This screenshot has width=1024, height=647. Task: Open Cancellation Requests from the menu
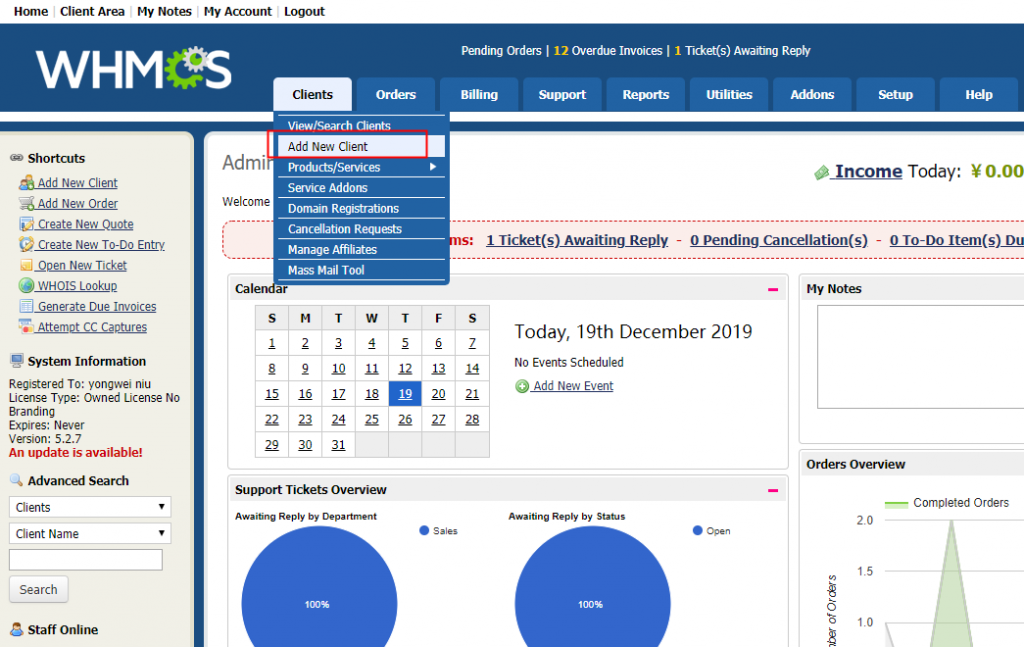point(362,229)
